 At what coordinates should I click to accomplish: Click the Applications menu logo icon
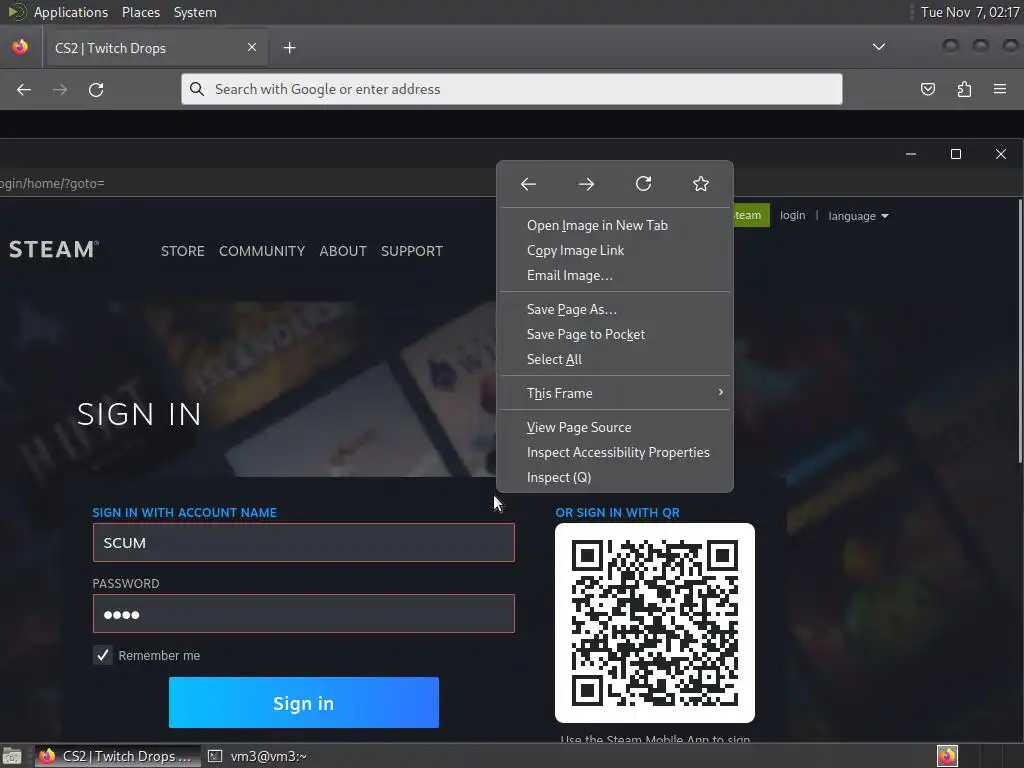coord(16,12)
